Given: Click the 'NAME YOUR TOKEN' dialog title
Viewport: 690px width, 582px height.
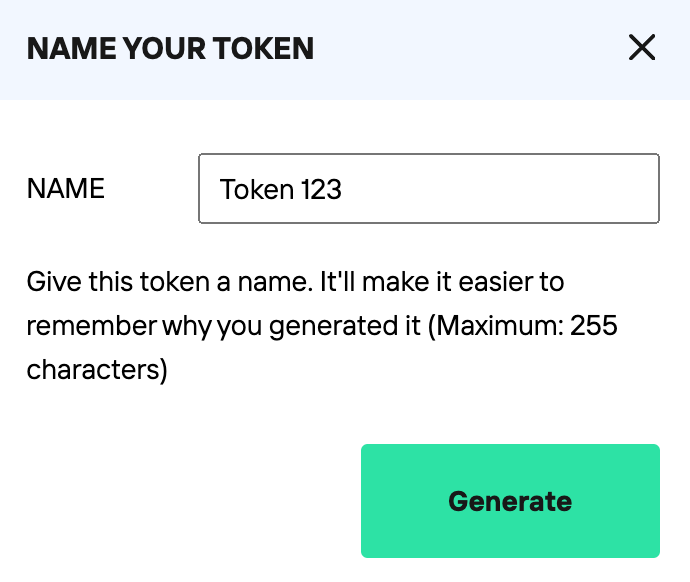Looking at the screenshot, I should (x=170, y=48).
